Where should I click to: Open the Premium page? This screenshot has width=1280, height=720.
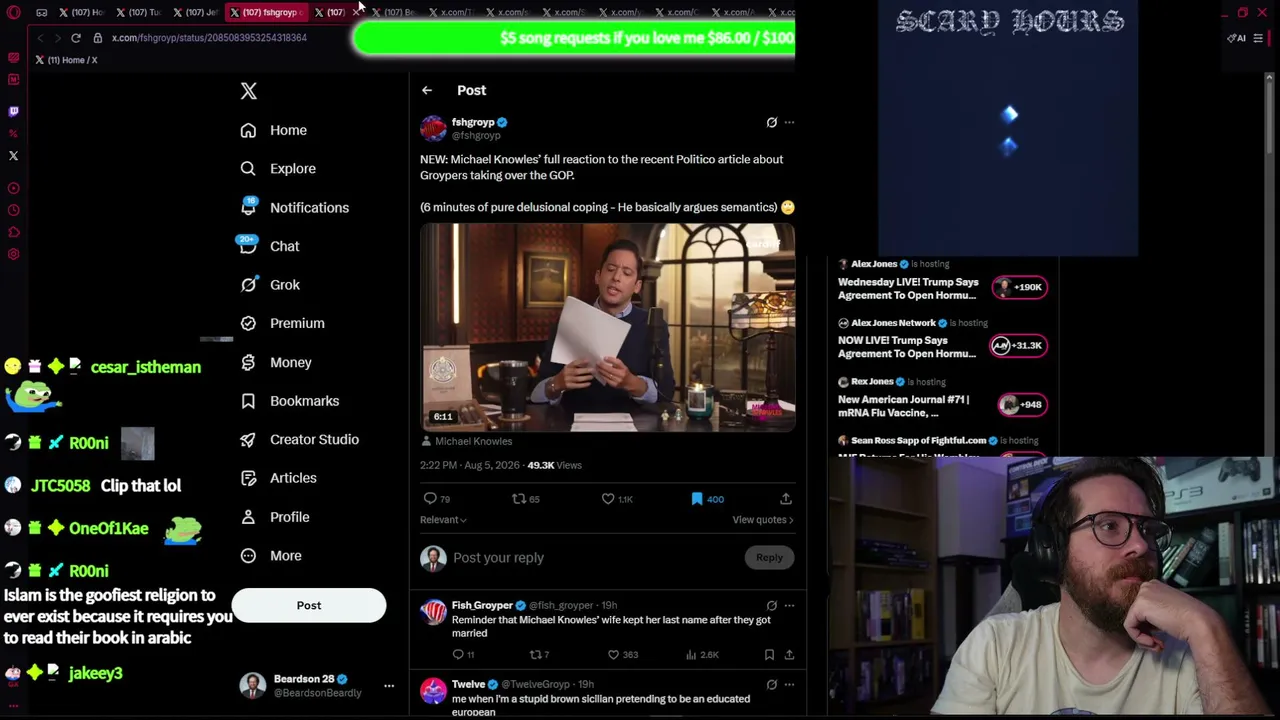tap(283, 323)
